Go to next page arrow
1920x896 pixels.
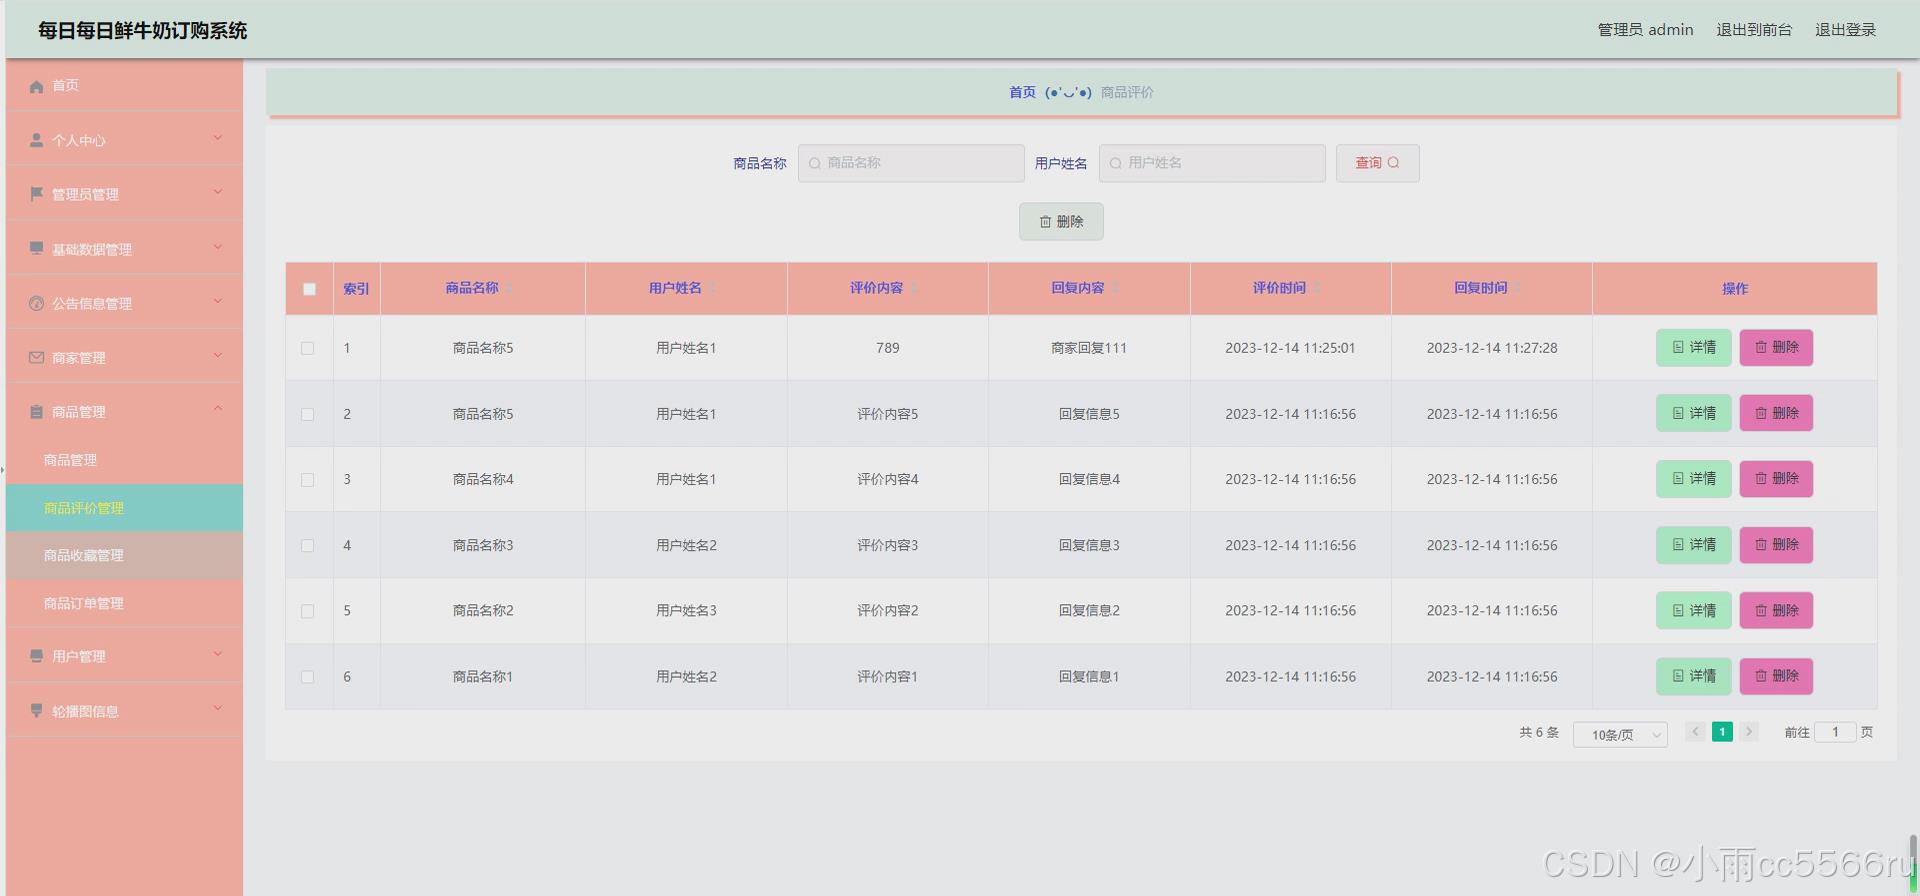[1749, 732]
